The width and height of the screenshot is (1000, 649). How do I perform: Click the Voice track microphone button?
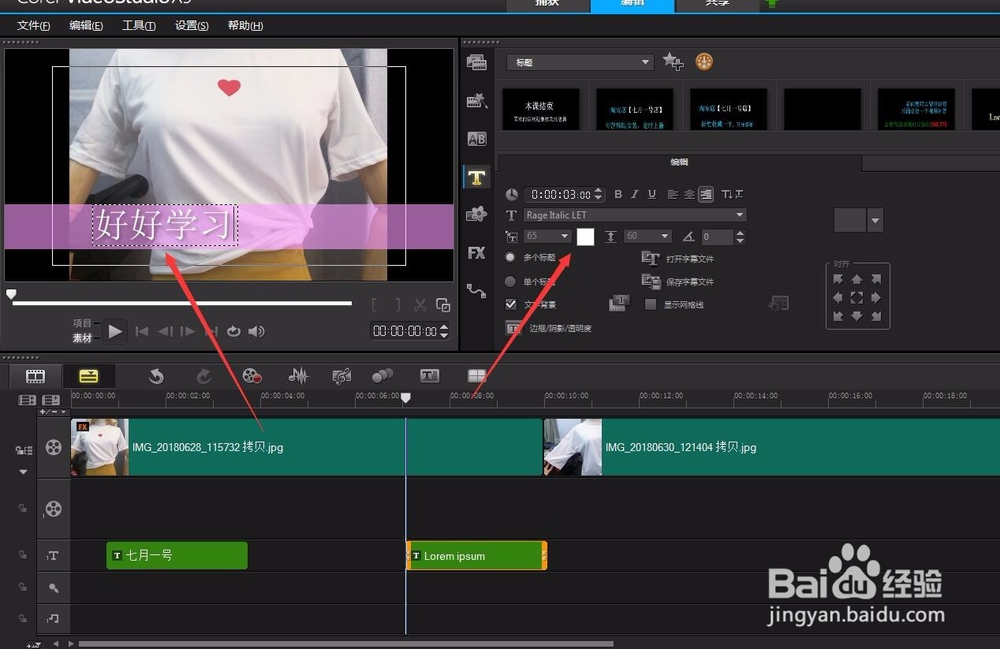pyautogui.click(x=54, y=588)
